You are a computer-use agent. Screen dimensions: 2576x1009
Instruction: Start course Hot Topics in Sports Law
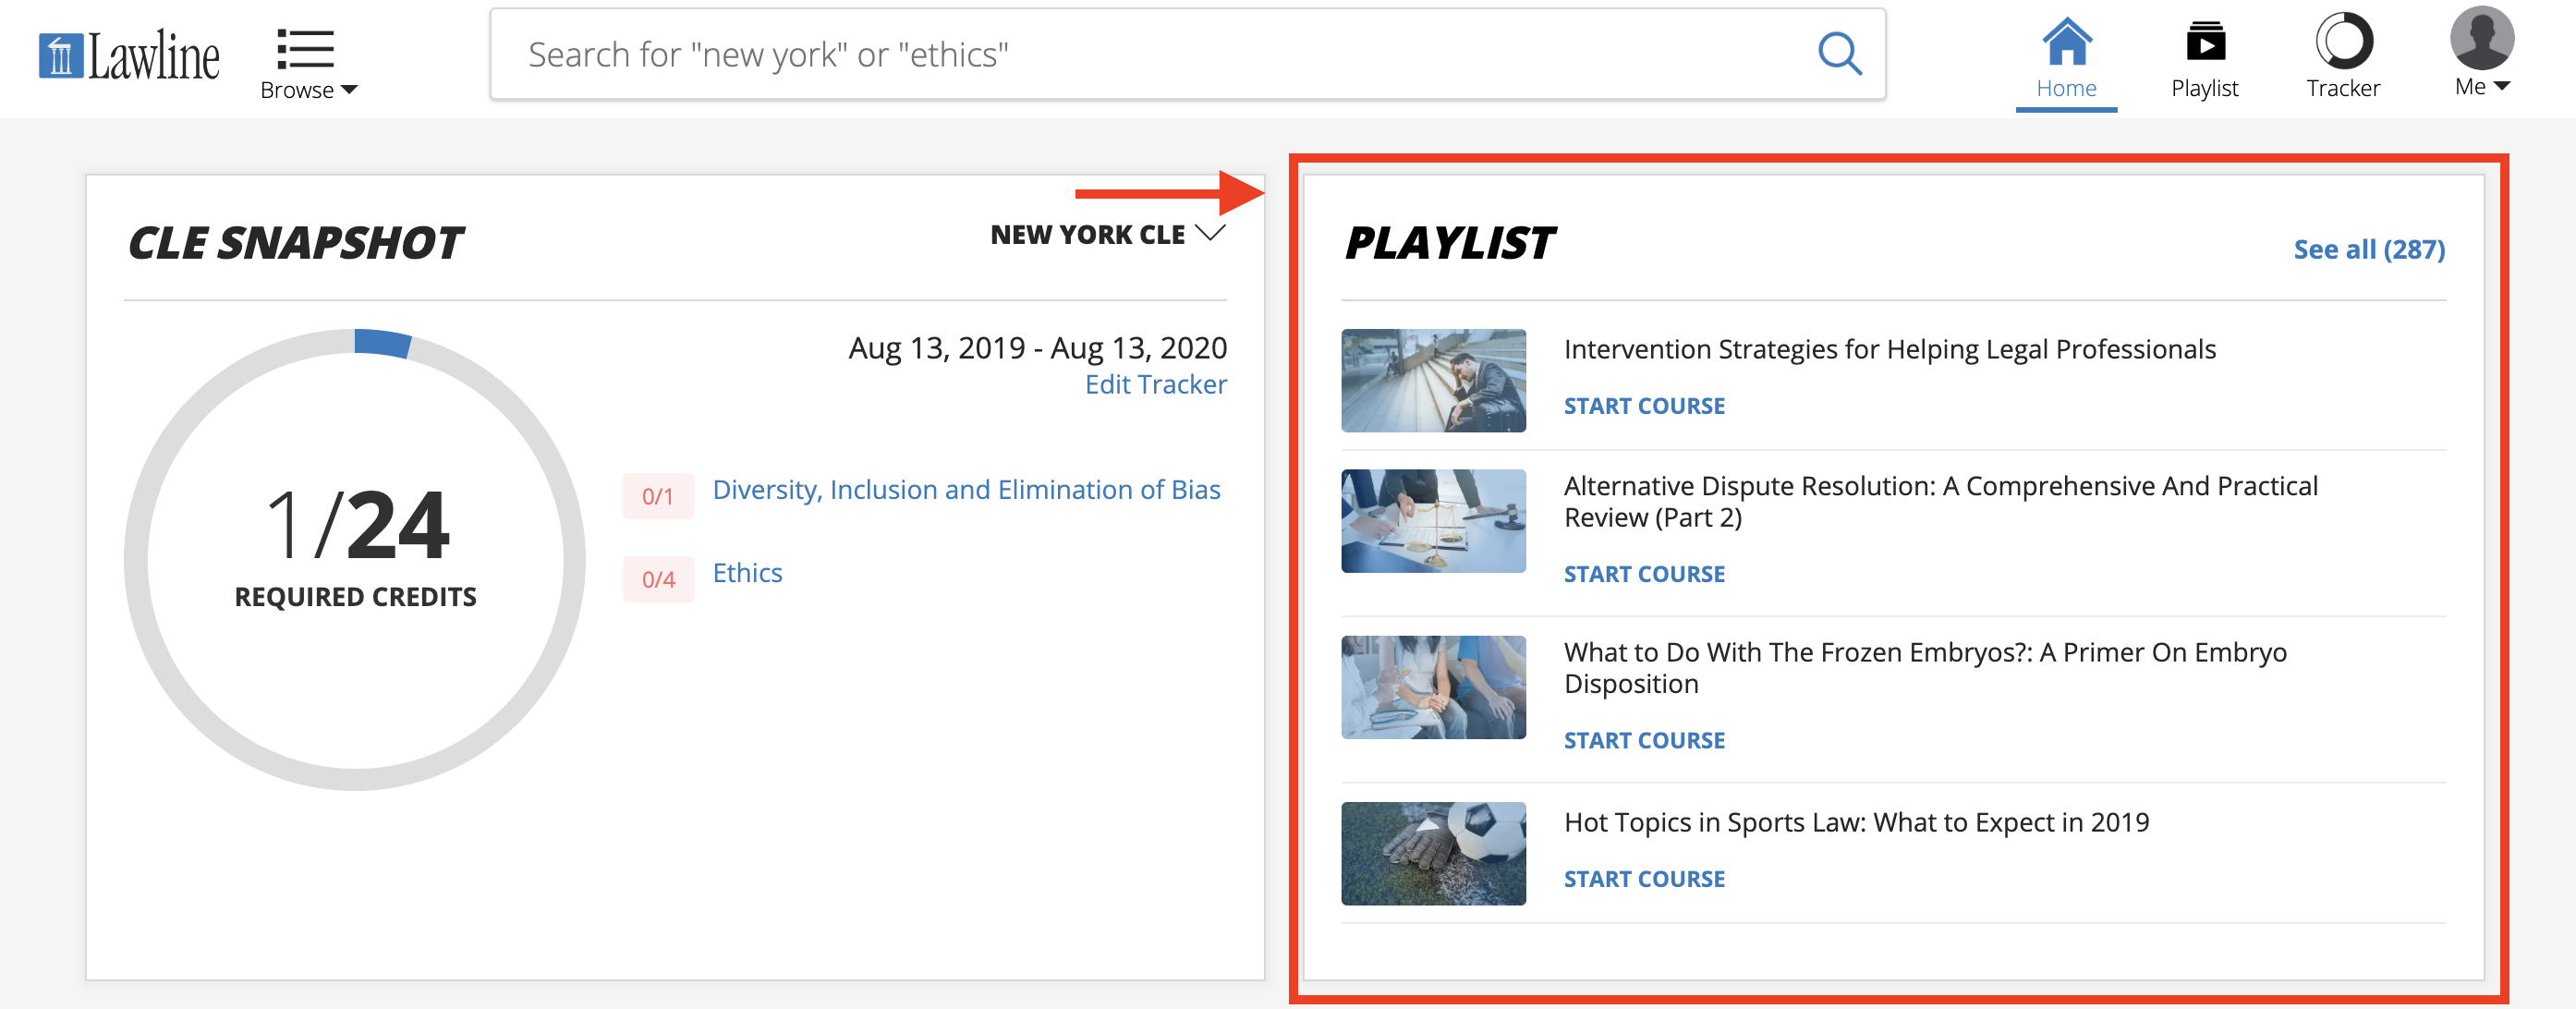click(1644, 879)
